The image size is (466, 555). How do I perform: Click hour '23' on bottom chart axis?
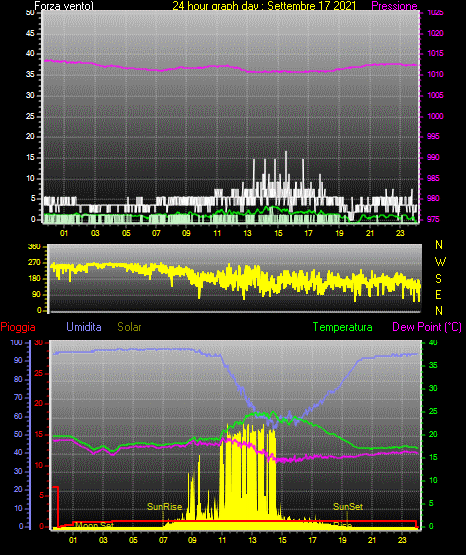(402, 540)
